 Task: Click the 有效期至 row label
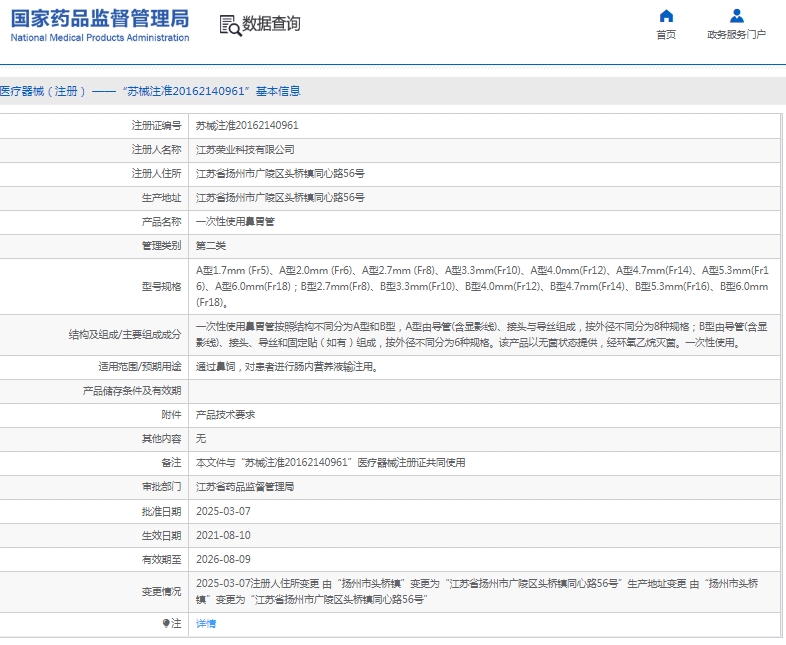tap(161, 559)
